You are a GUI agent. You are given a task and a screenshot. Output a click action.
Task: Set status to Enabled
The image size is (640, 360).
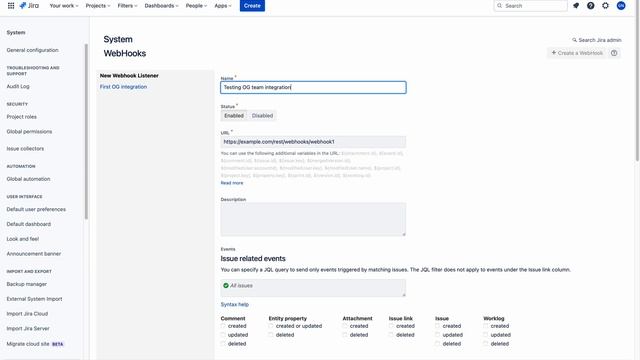(x=234, y=116)
